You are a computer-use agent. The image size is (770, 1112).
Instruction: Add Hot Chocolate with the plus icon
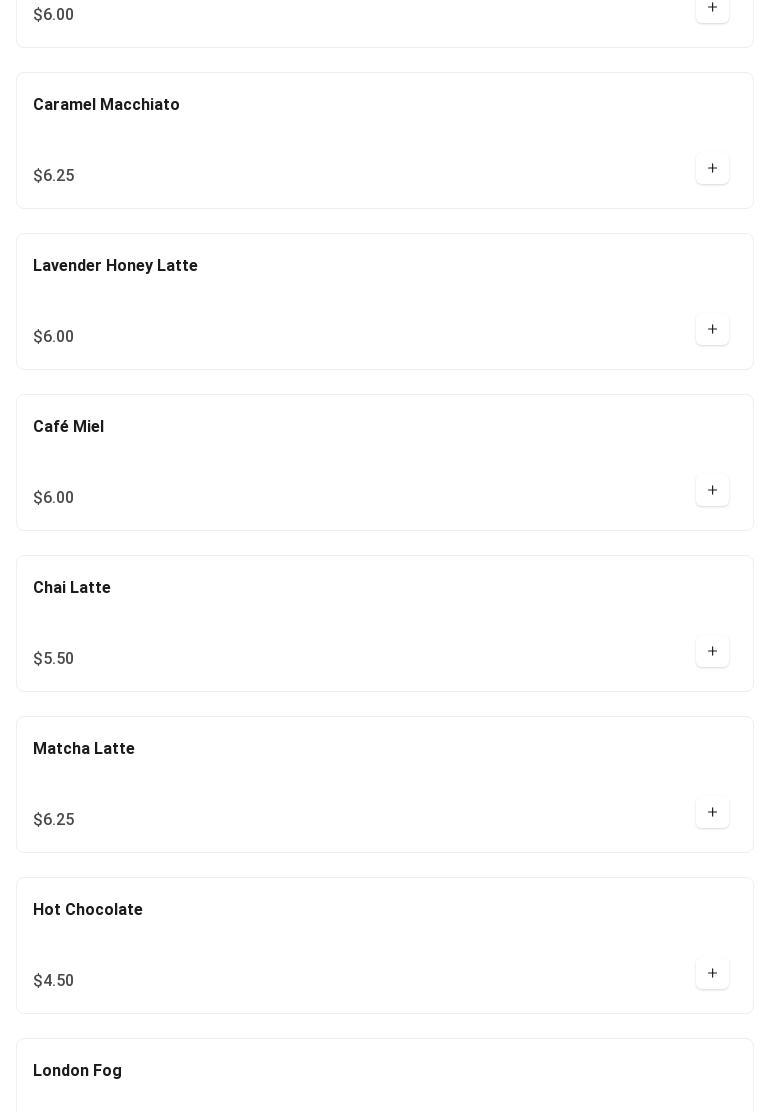coord(712,973)
